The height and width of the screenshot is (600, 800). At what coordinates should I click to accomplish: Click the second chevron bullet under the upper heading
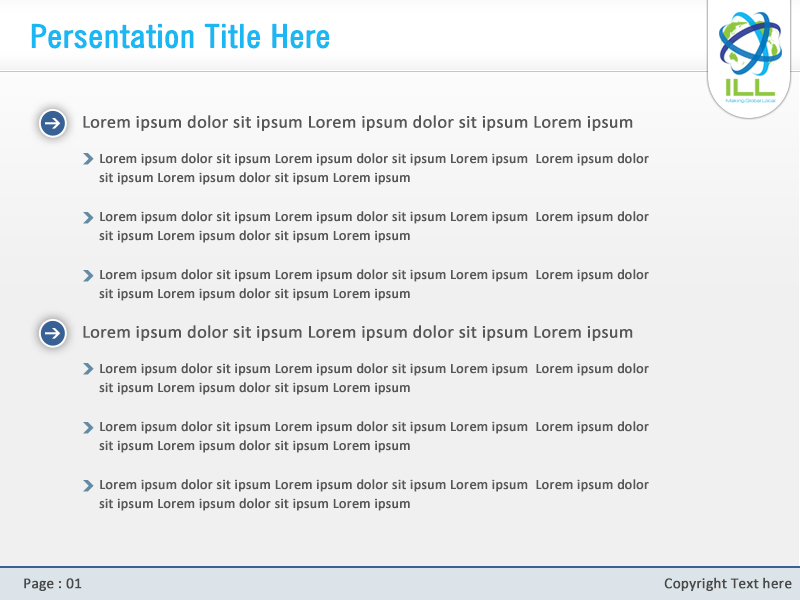[88, 217]
